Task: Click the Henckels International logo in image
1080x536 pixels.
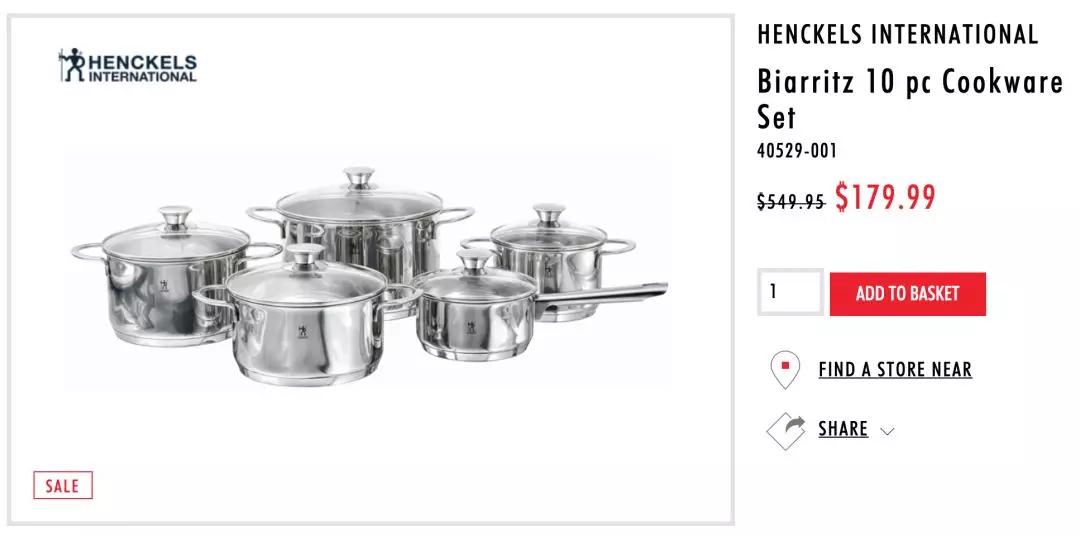Action: tap(127, 66)
